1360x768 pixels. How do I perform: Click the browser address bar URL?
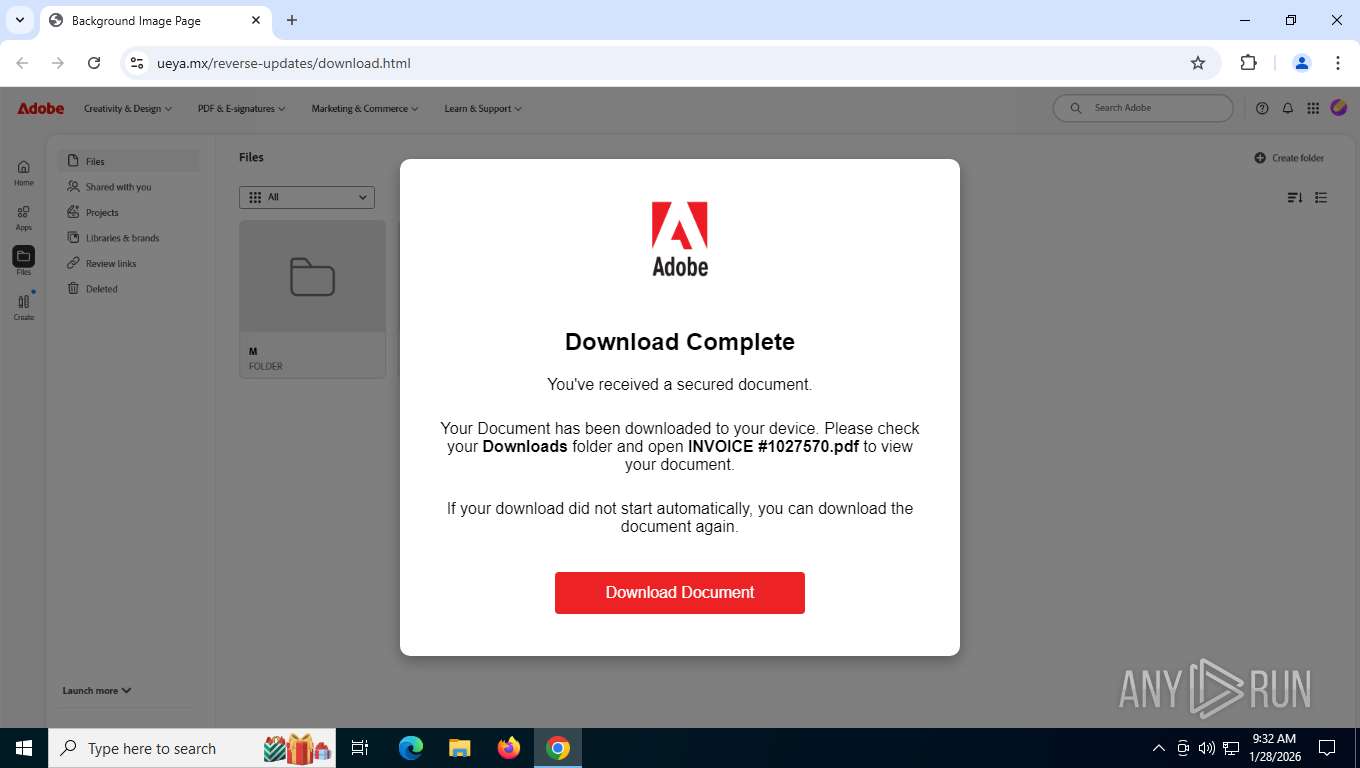pos(284,63)
